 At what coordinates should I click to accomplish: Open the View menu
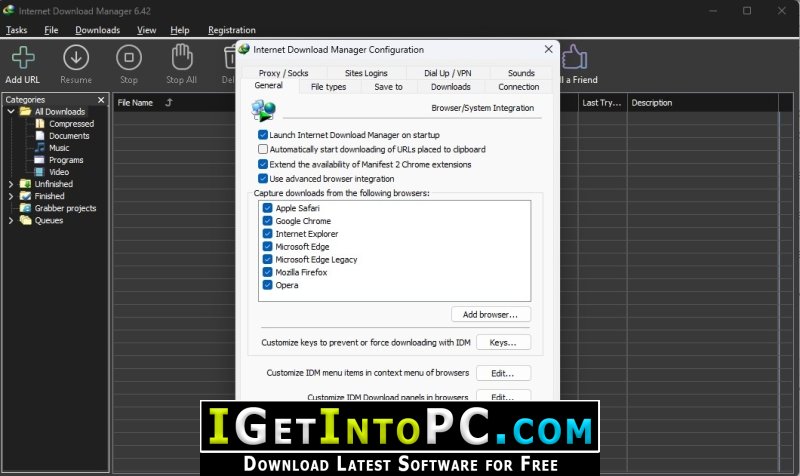point(146,30)
